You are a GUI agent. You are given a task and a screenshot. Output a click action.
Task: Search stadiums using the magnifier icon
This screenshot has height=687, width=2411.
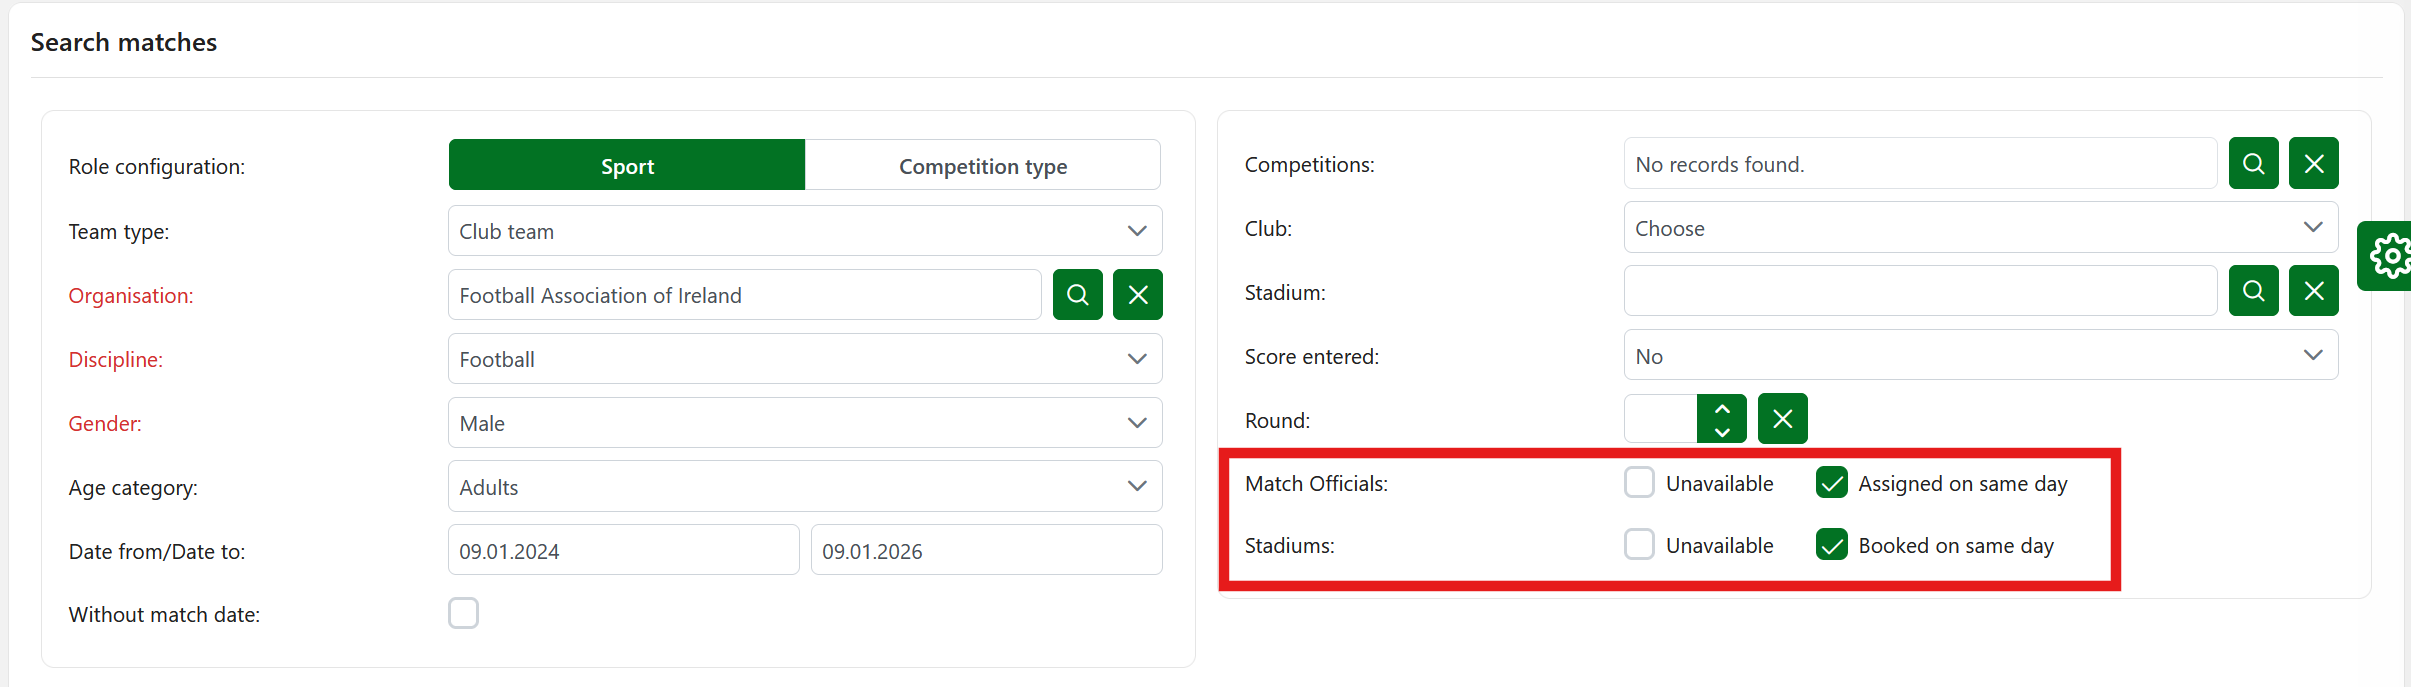click(2253, 291)
